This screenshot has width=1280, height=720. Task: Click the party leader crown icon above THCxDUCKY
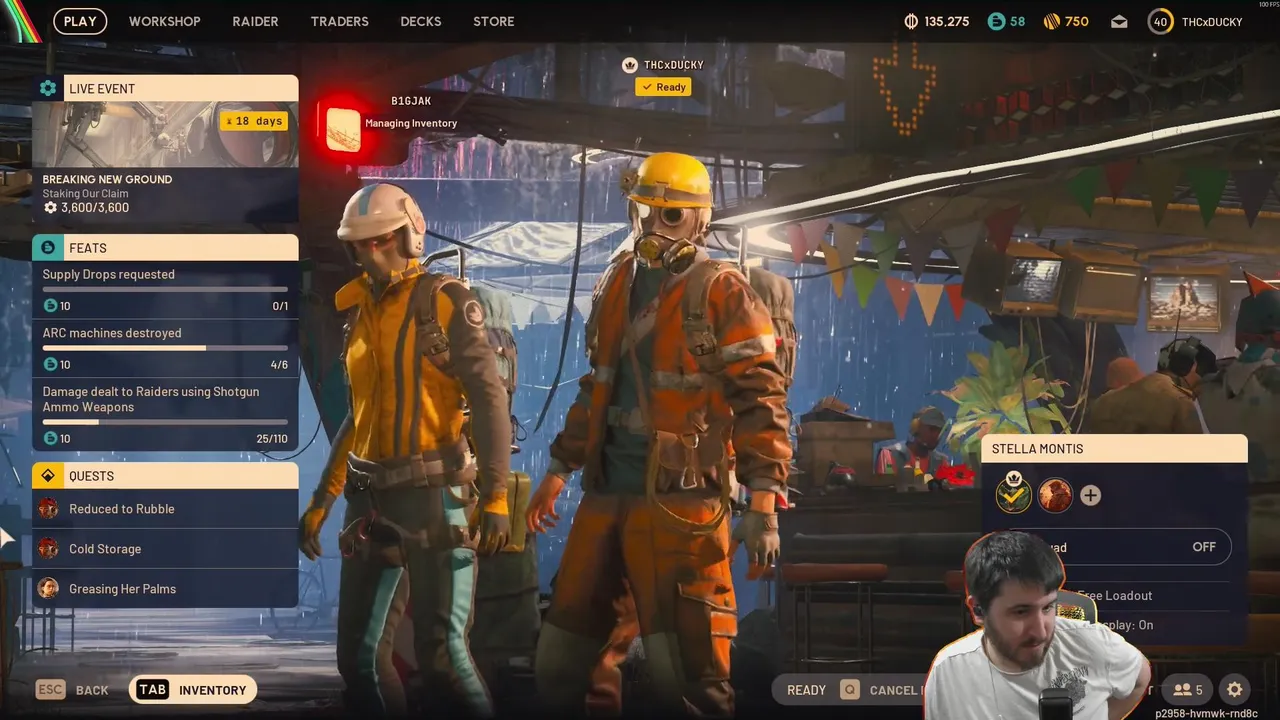[x=630, y=65]
